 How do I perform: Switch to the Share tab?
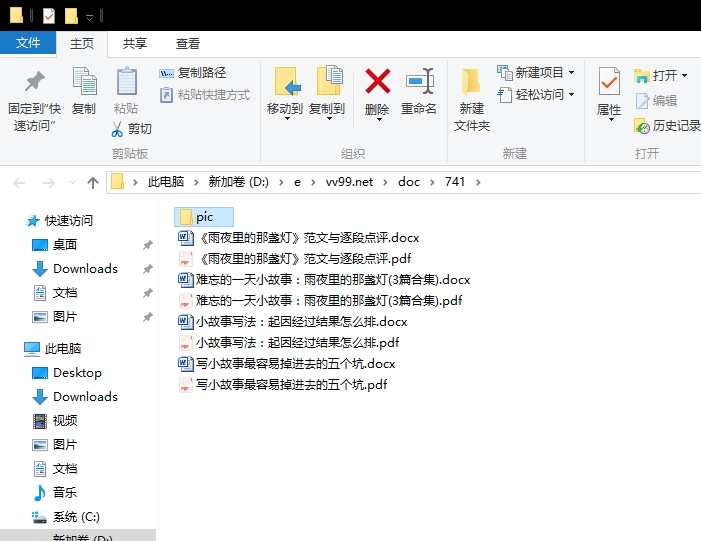click(135, 44)
